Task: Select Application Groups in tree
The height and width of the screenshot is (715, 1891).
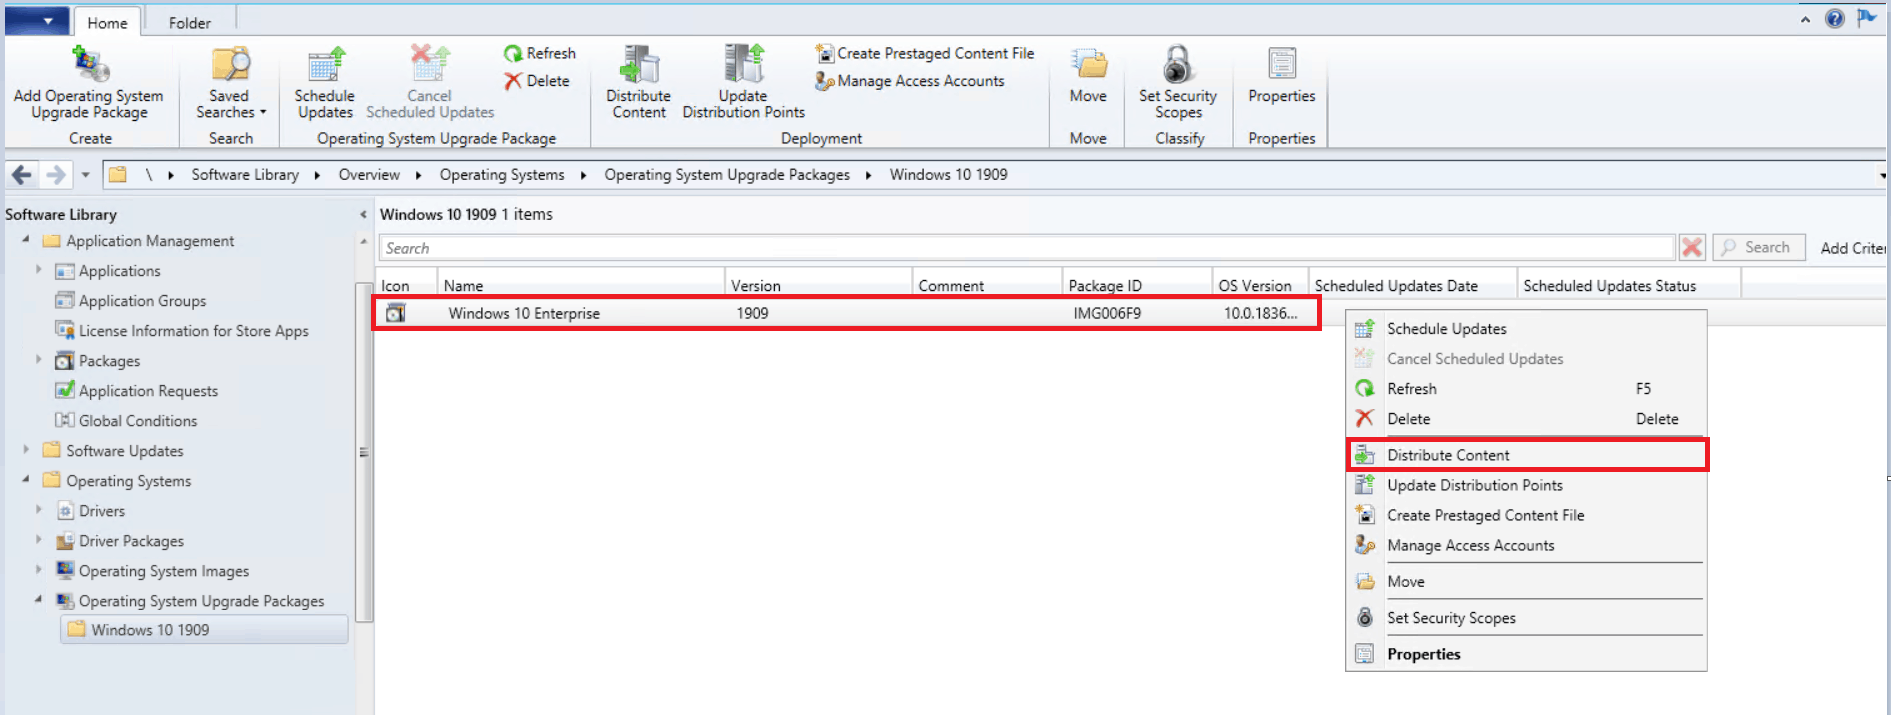Action: click(142, 301)
